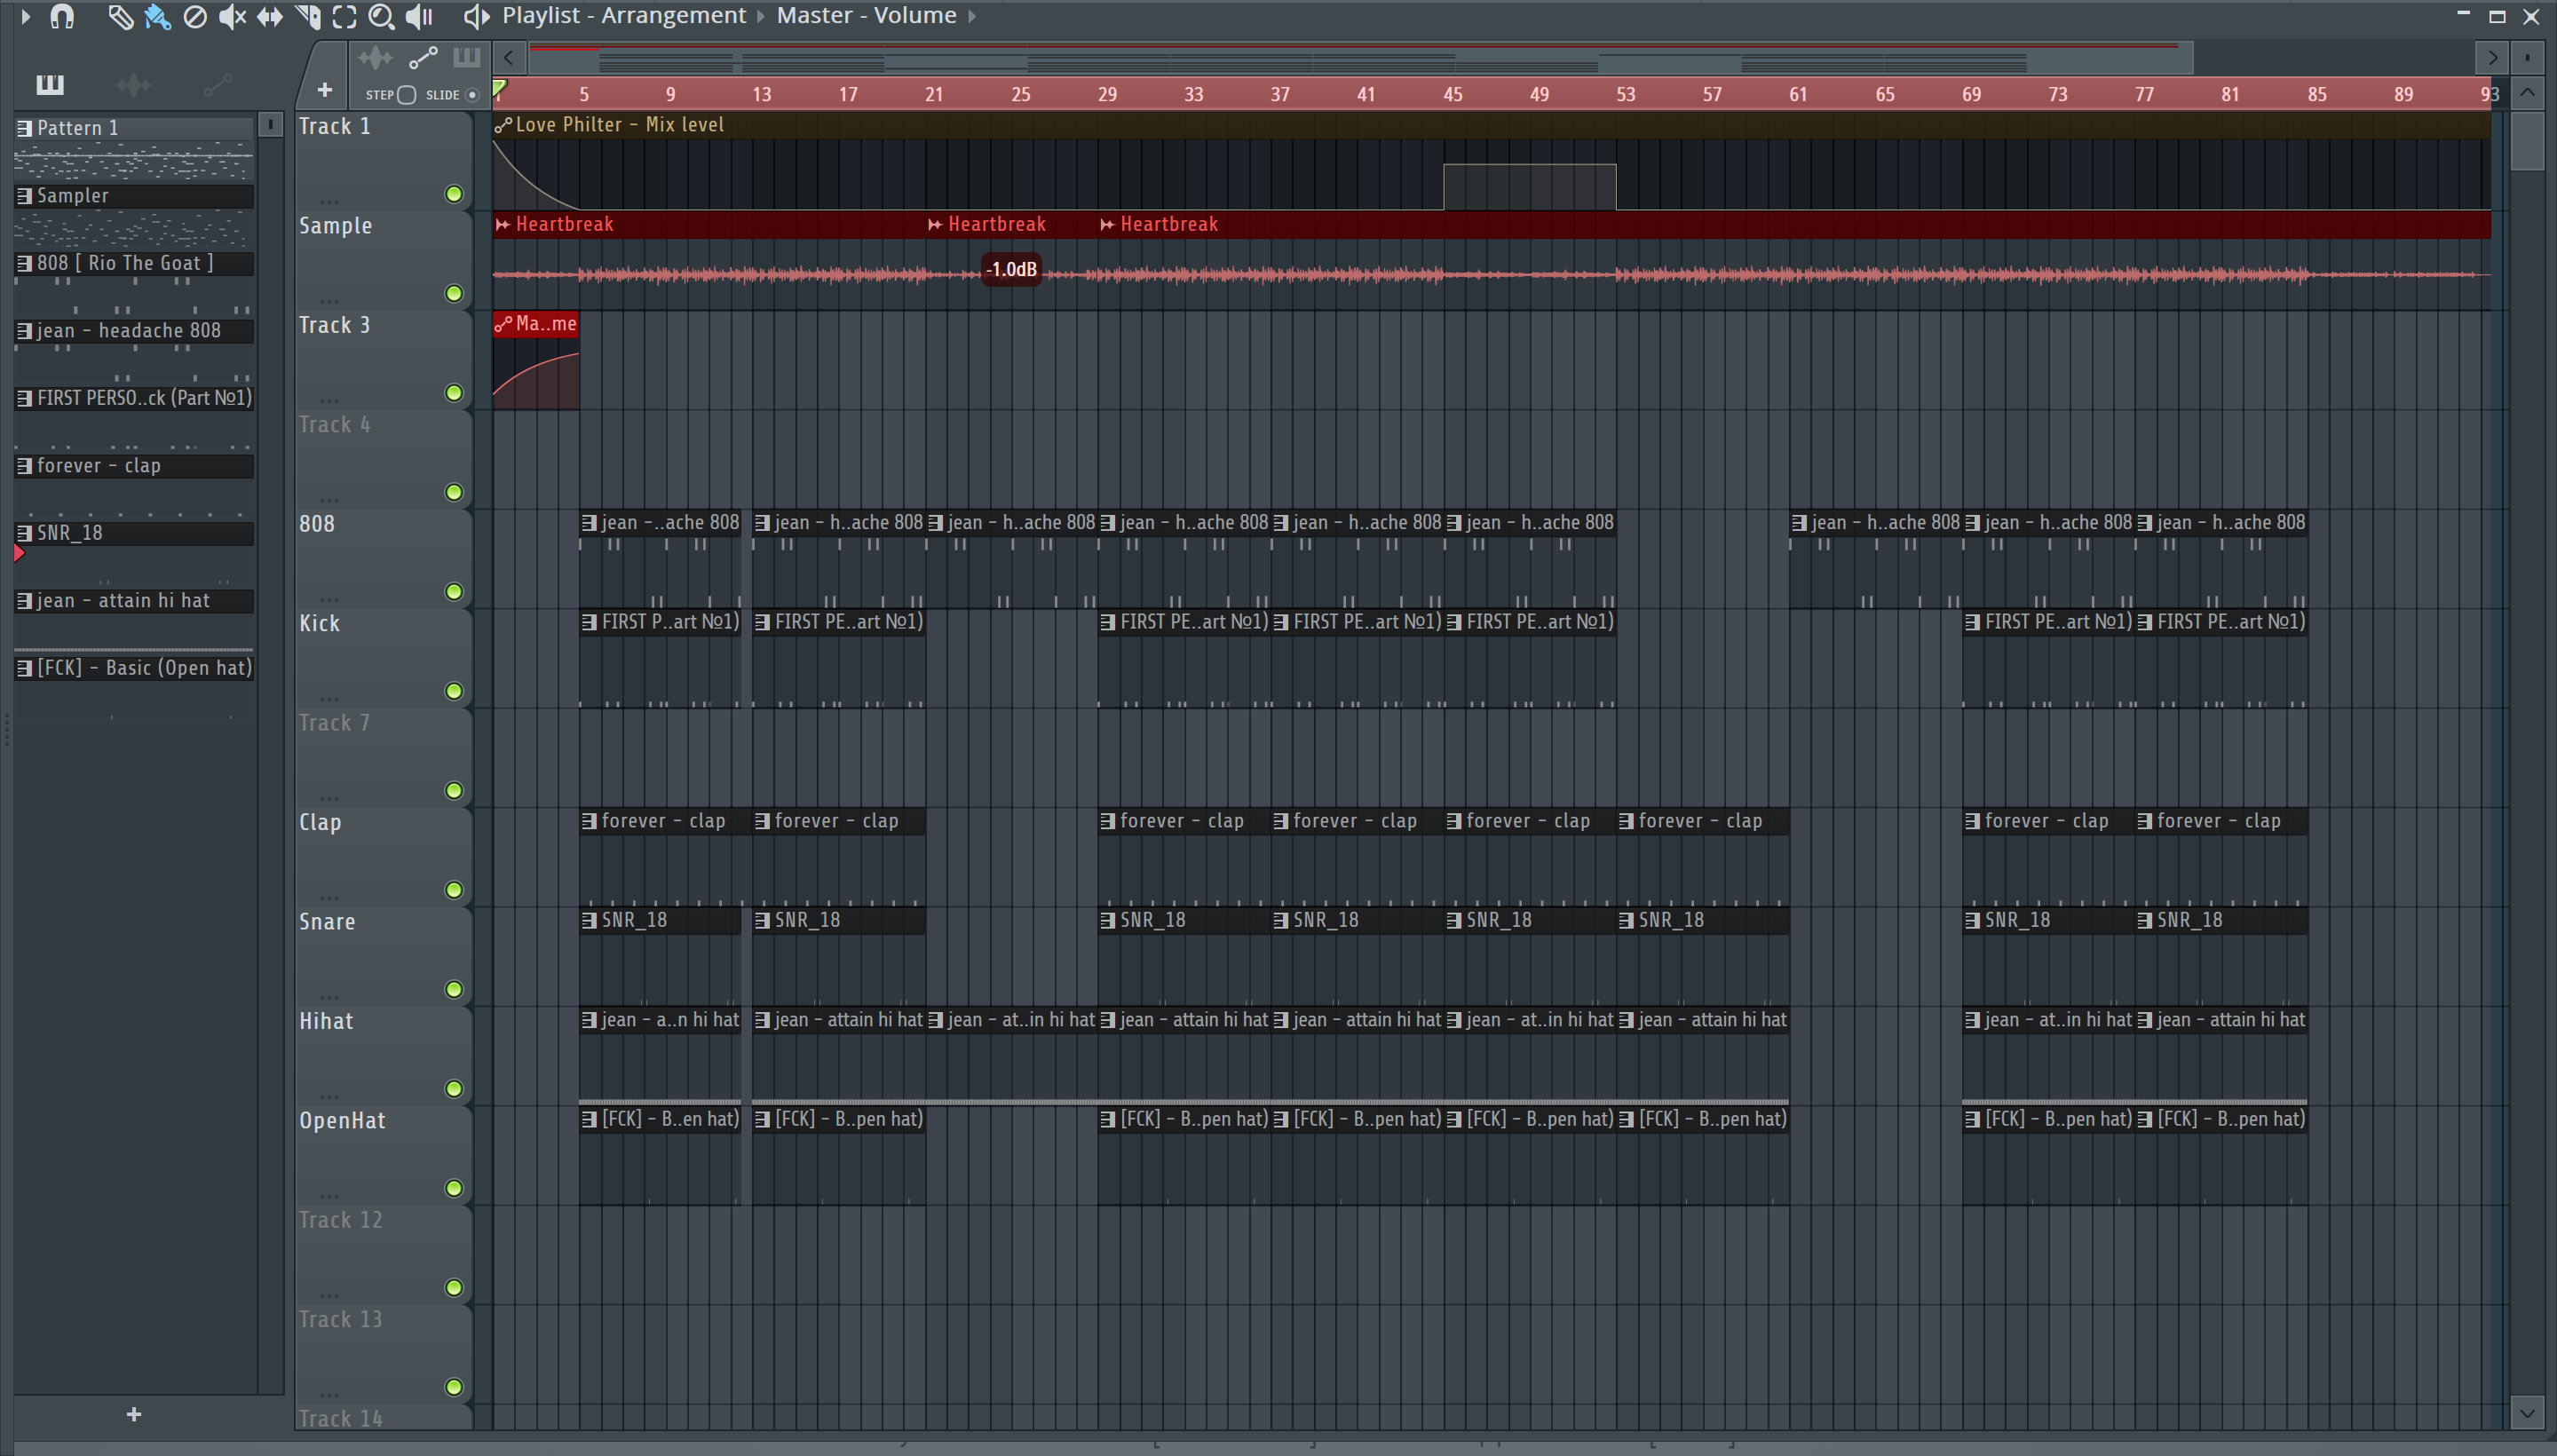Focus audio clips waveform icon above track headers
Image resolution: width=2557 pixels, height=1456 pixels.
376,58
